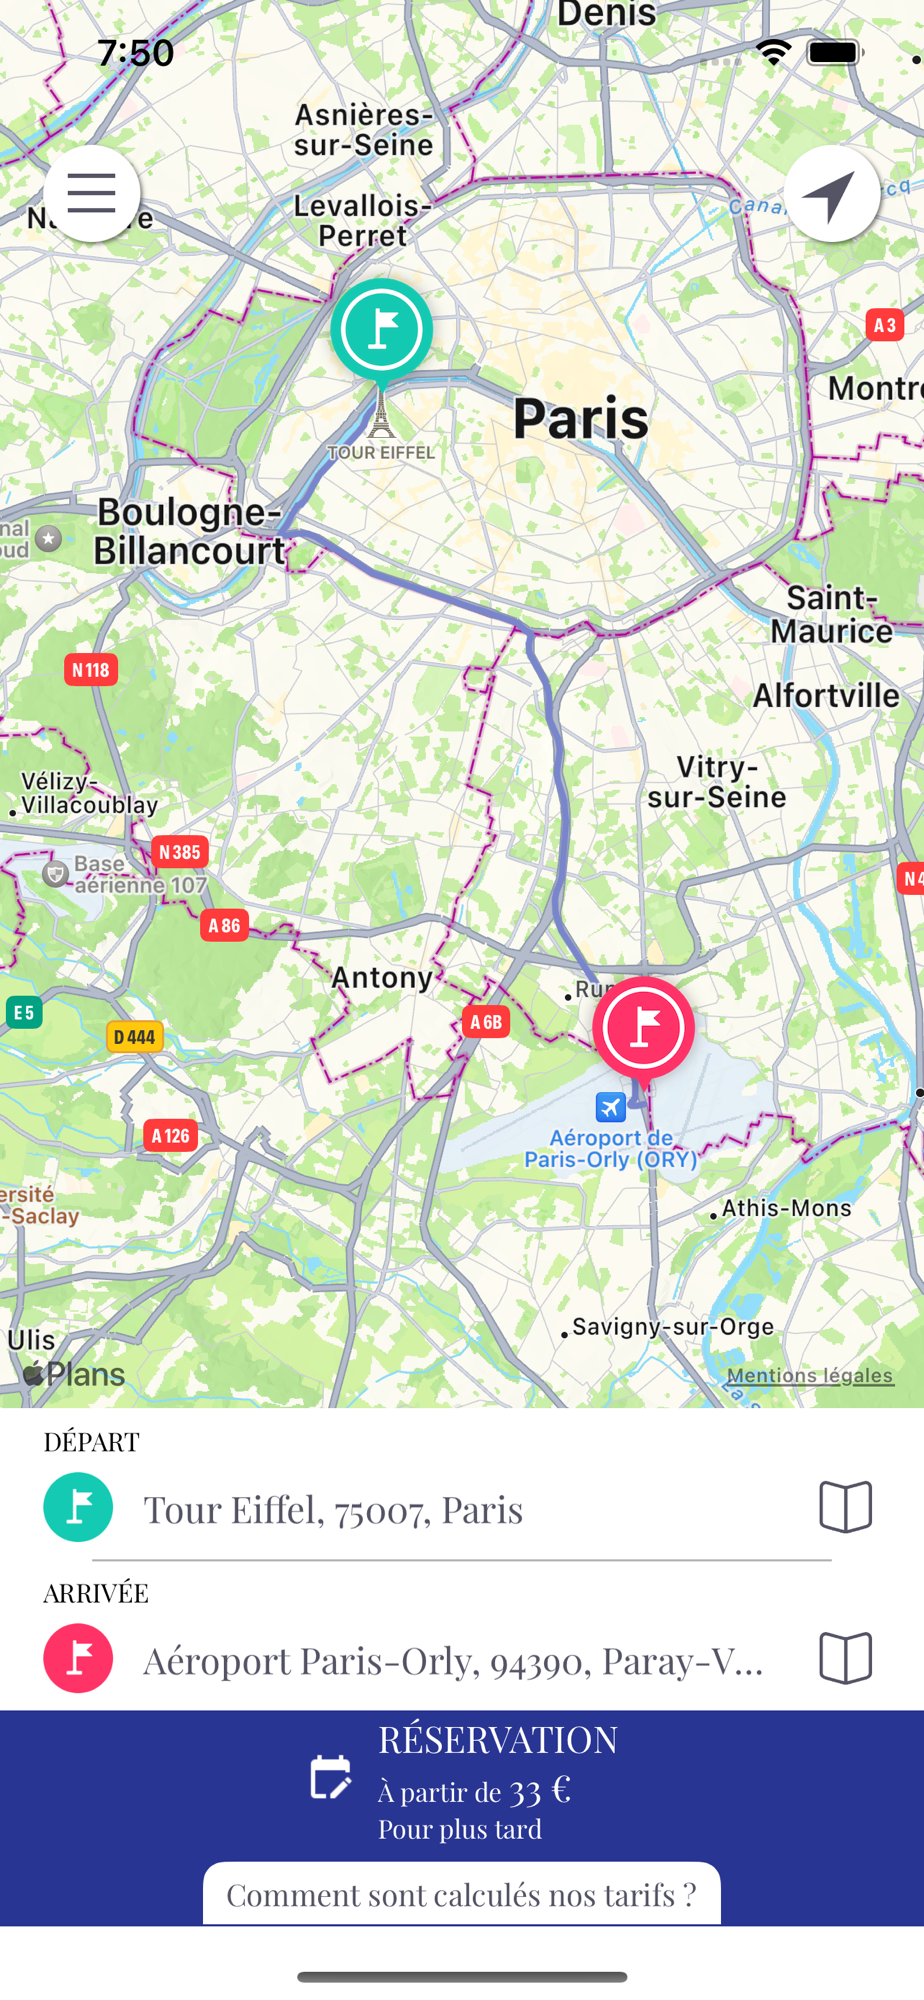The image size is (924, 2000).
Task: Tap the Paris city label on map
Action: click(x=581, y=418)
